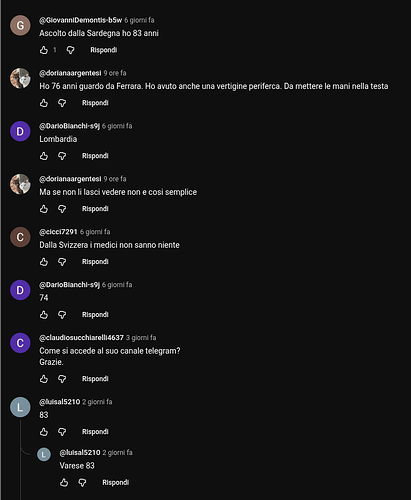Reply to GiovanniDemontis Sardegna comment
This screenshot has width=411, height=500.
click(104, 50)
